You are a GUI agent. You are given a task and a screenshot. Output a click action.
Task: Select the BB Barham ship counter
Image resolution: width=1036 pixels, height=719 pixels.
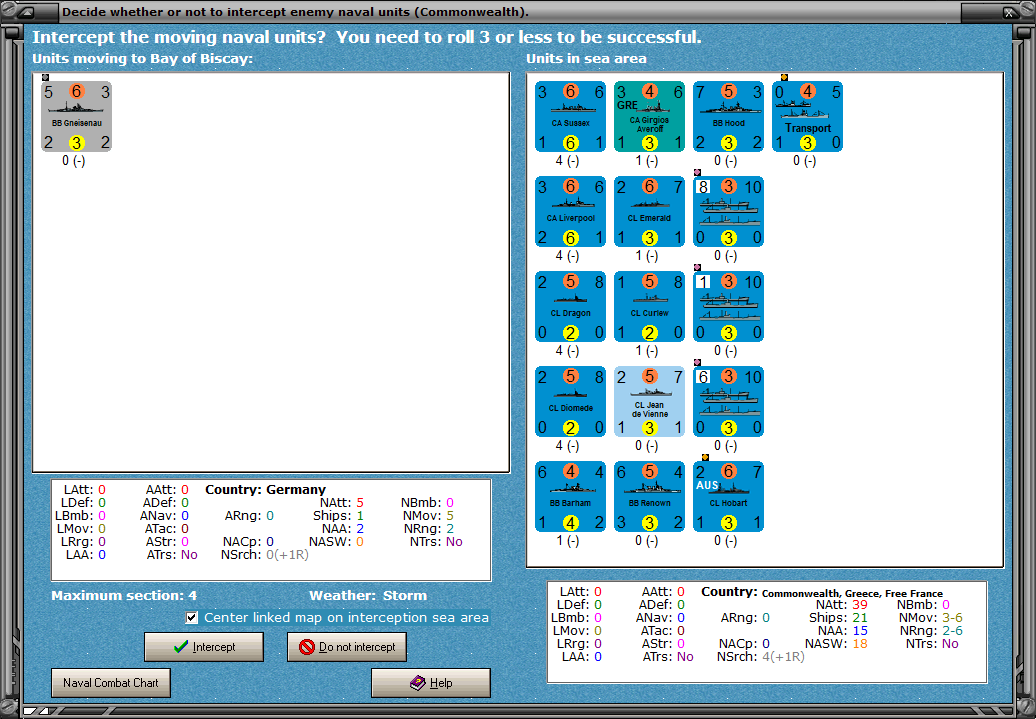[570, 496]
